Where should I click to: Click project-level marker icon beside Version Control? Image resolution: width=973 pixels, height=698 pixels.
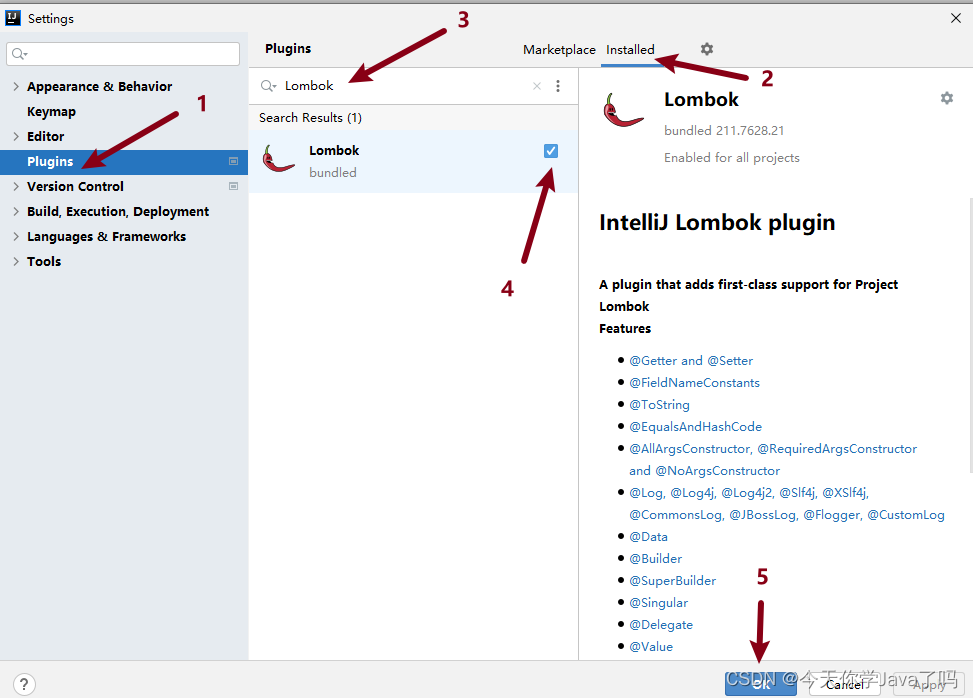click(233, 186)
